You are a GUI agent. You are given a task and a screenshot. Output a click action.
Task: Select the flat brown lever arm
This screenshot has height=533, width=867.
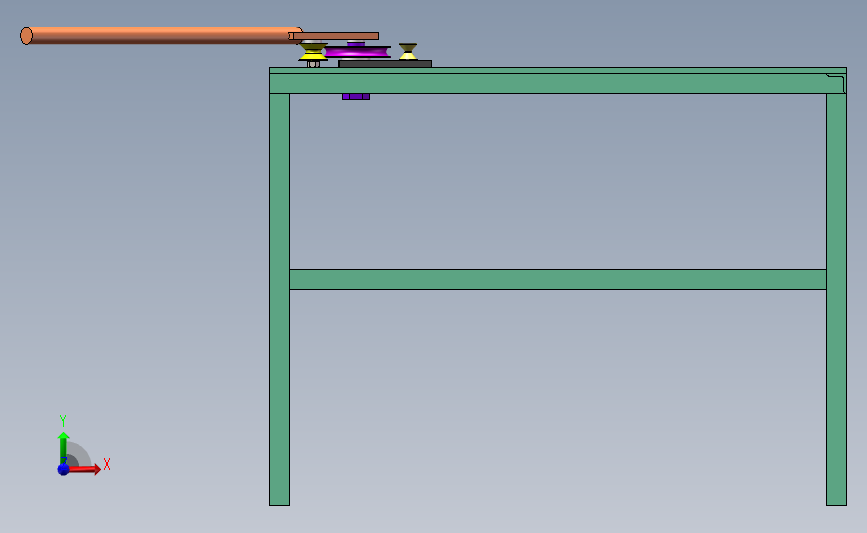pos(336,36)
